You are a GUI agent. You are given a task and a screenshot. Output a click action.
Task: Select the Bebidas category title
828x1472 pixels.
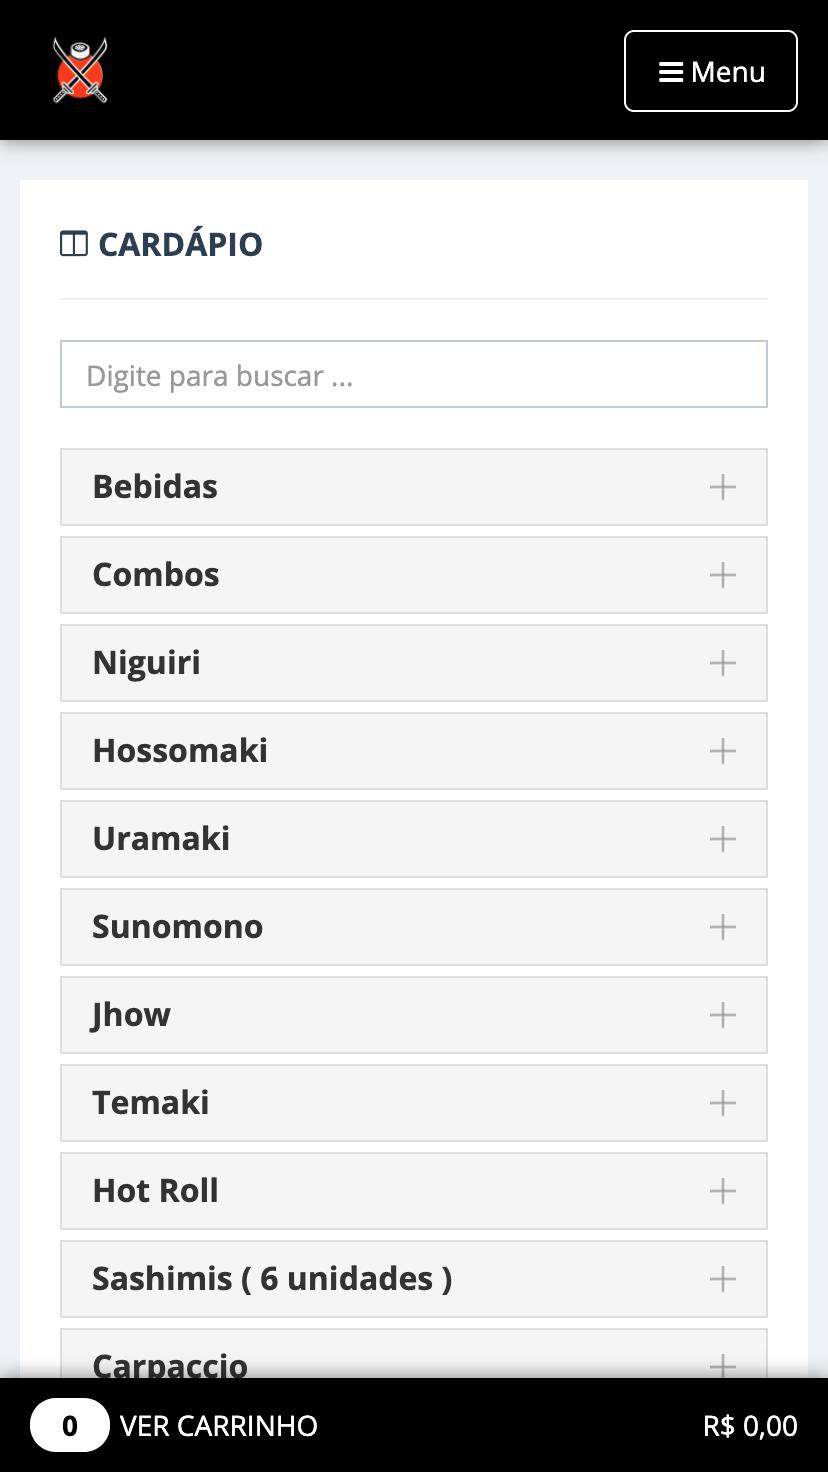click(155, 487)
